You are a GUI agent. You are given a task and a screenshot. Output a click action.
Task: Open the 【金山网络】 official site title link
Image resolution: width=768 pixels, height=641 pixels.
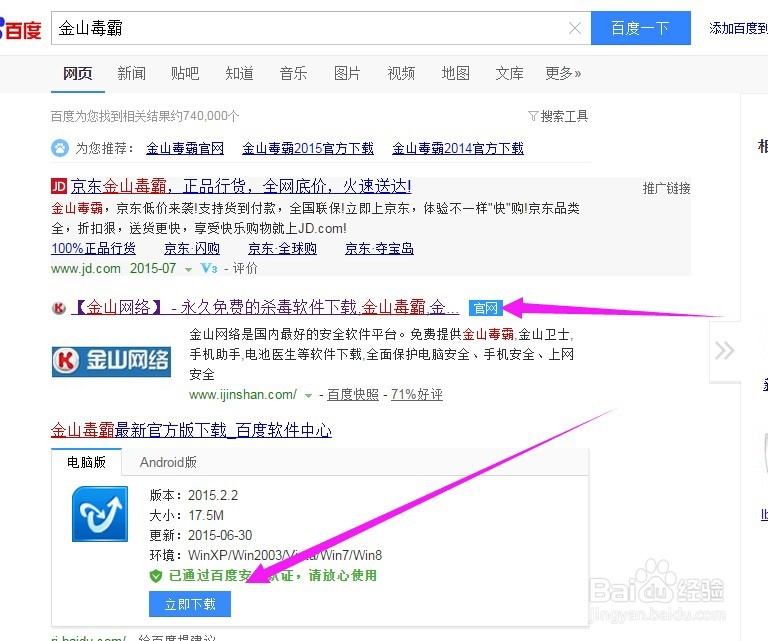coord(265,308)
